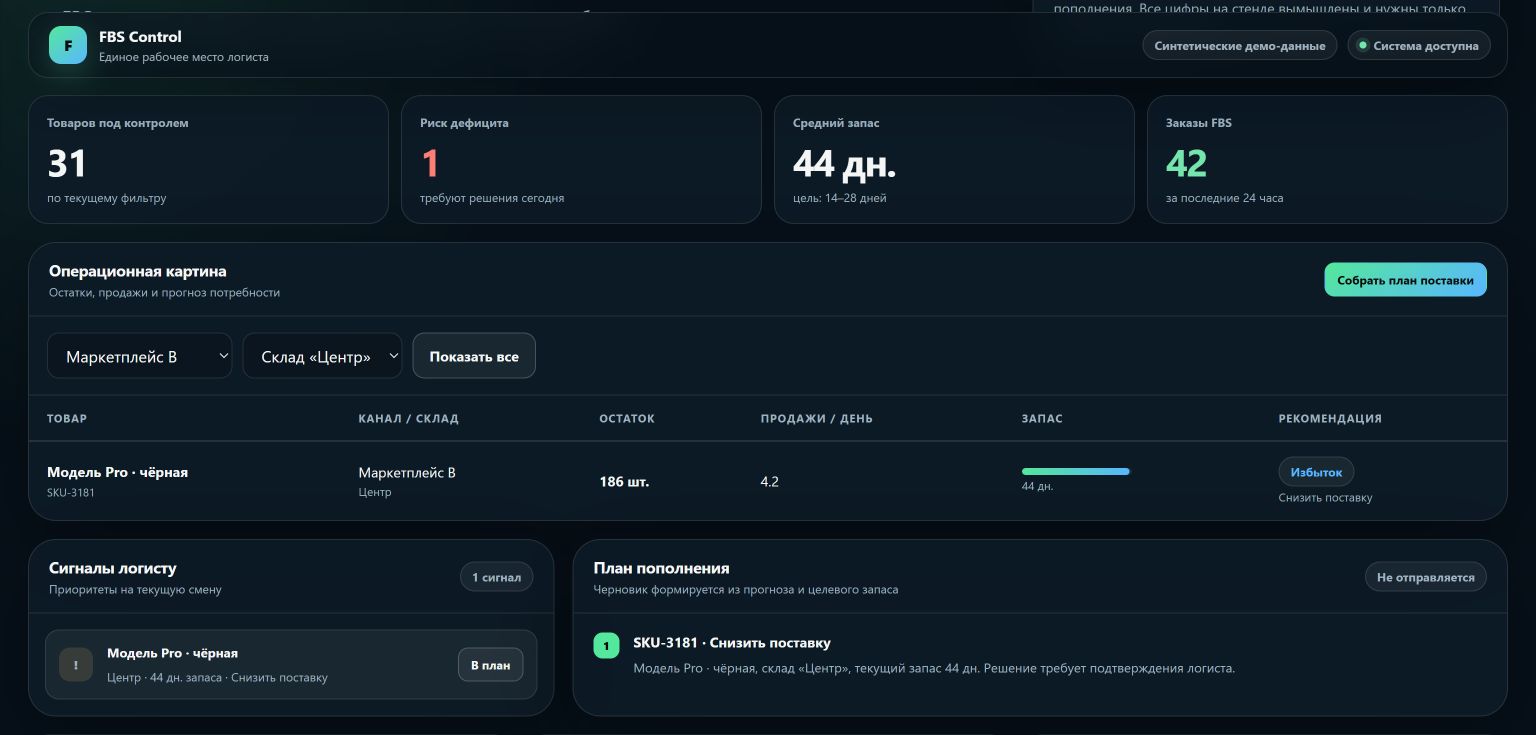Click the ТОВАР column header

click(x=67, y=418)
